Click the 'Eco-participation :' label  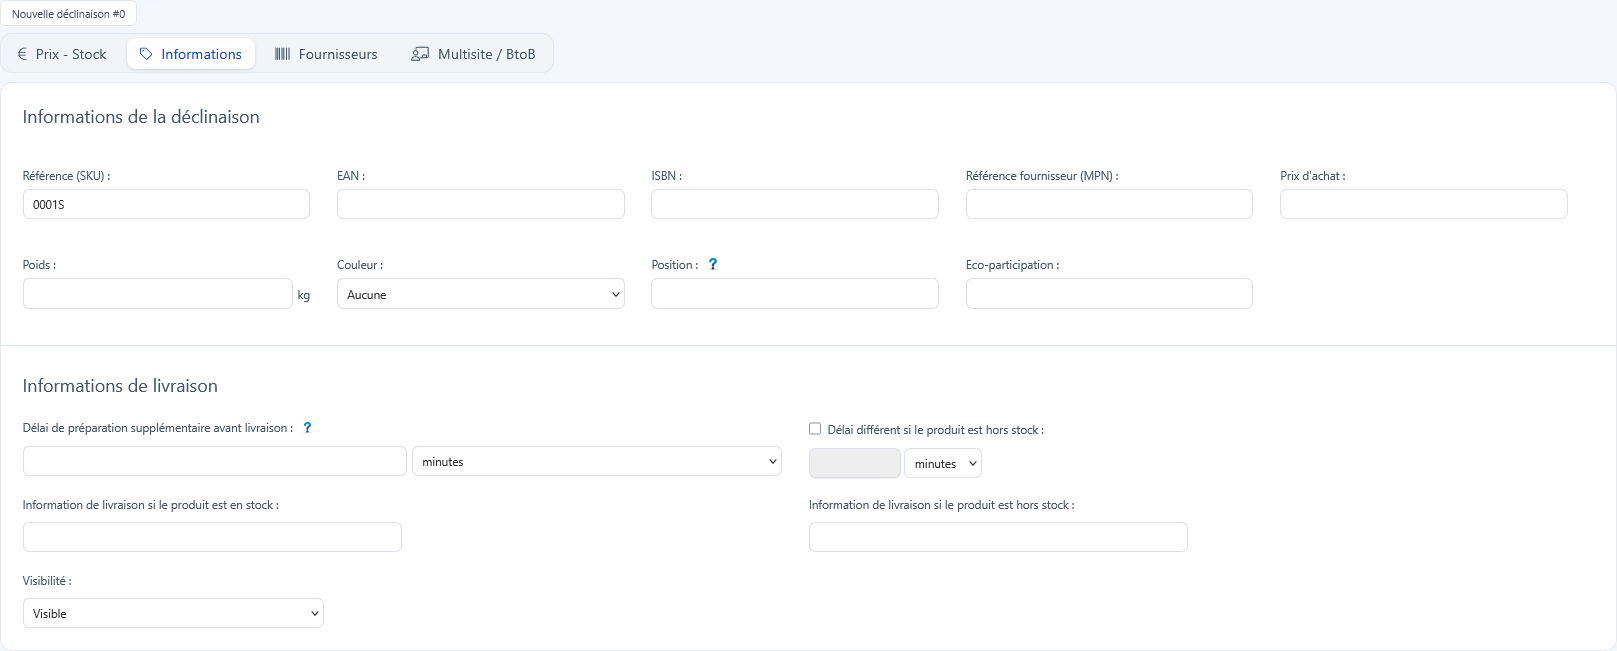pos(1013,265)
